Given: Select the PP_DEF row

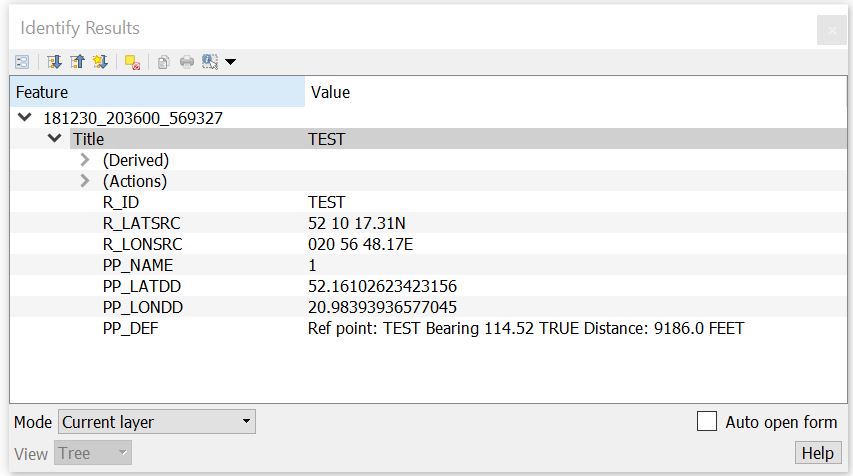Looking at the screenshot, I should click(x=429, y=328).
